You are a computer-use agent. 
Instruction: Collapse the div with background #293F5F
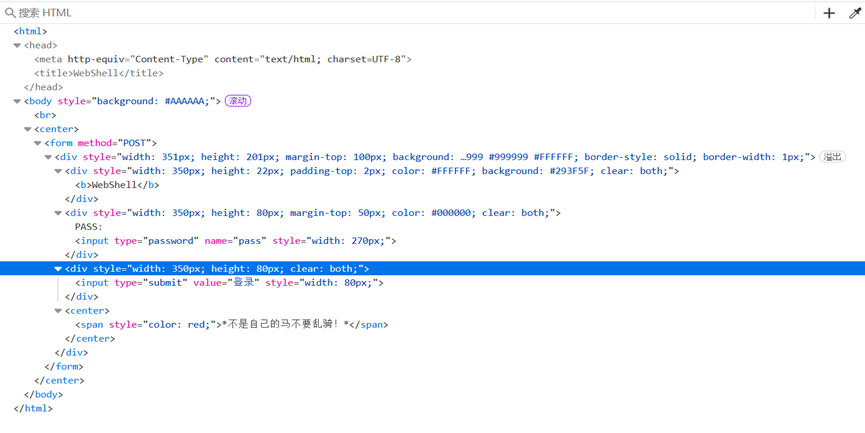coord(58,171)
